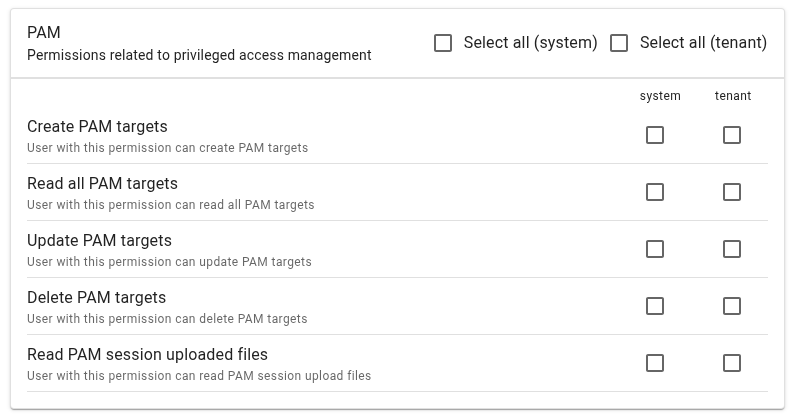Click the 'Create PAM targets' permission title

tap(97, 127)
